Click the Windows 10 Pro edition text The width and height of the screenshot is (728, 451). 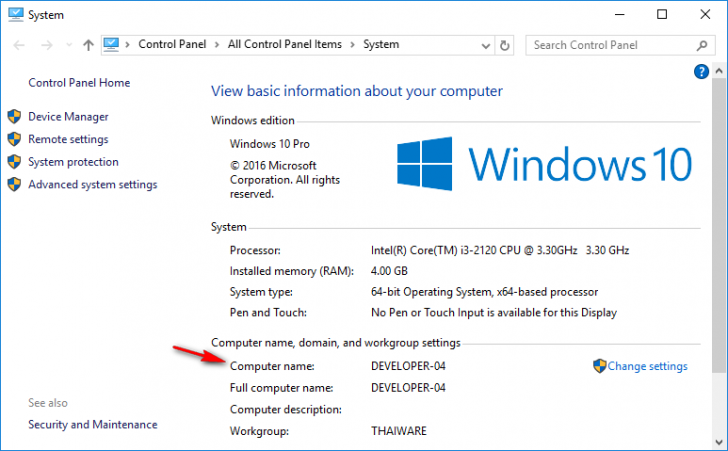pos(270,144)
